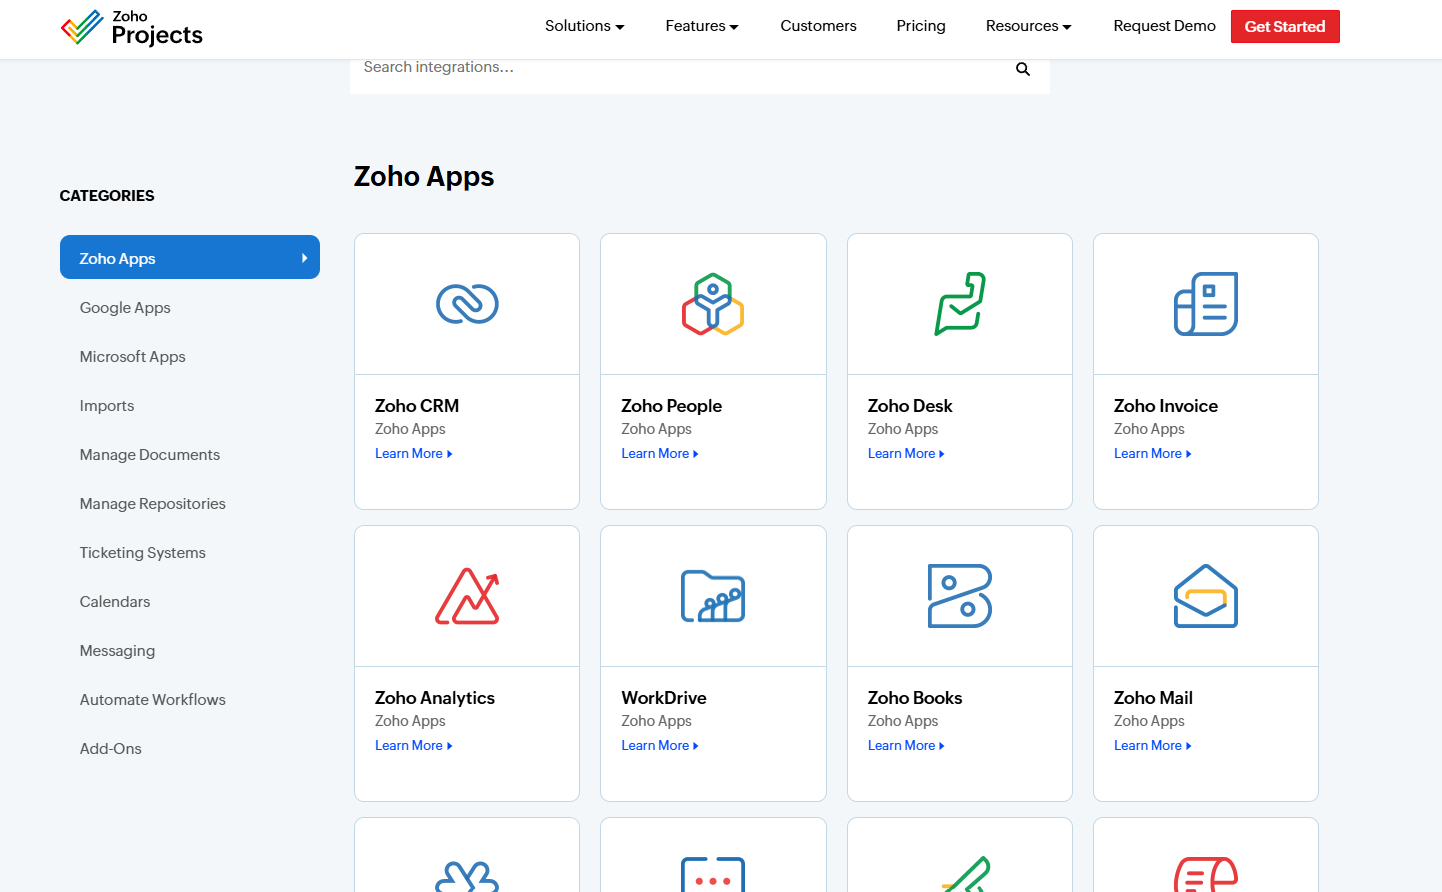The height and width of the screenshot is (892, 1442).
Task: Click Learn More under Zoho Mail
Action: 1153,746
